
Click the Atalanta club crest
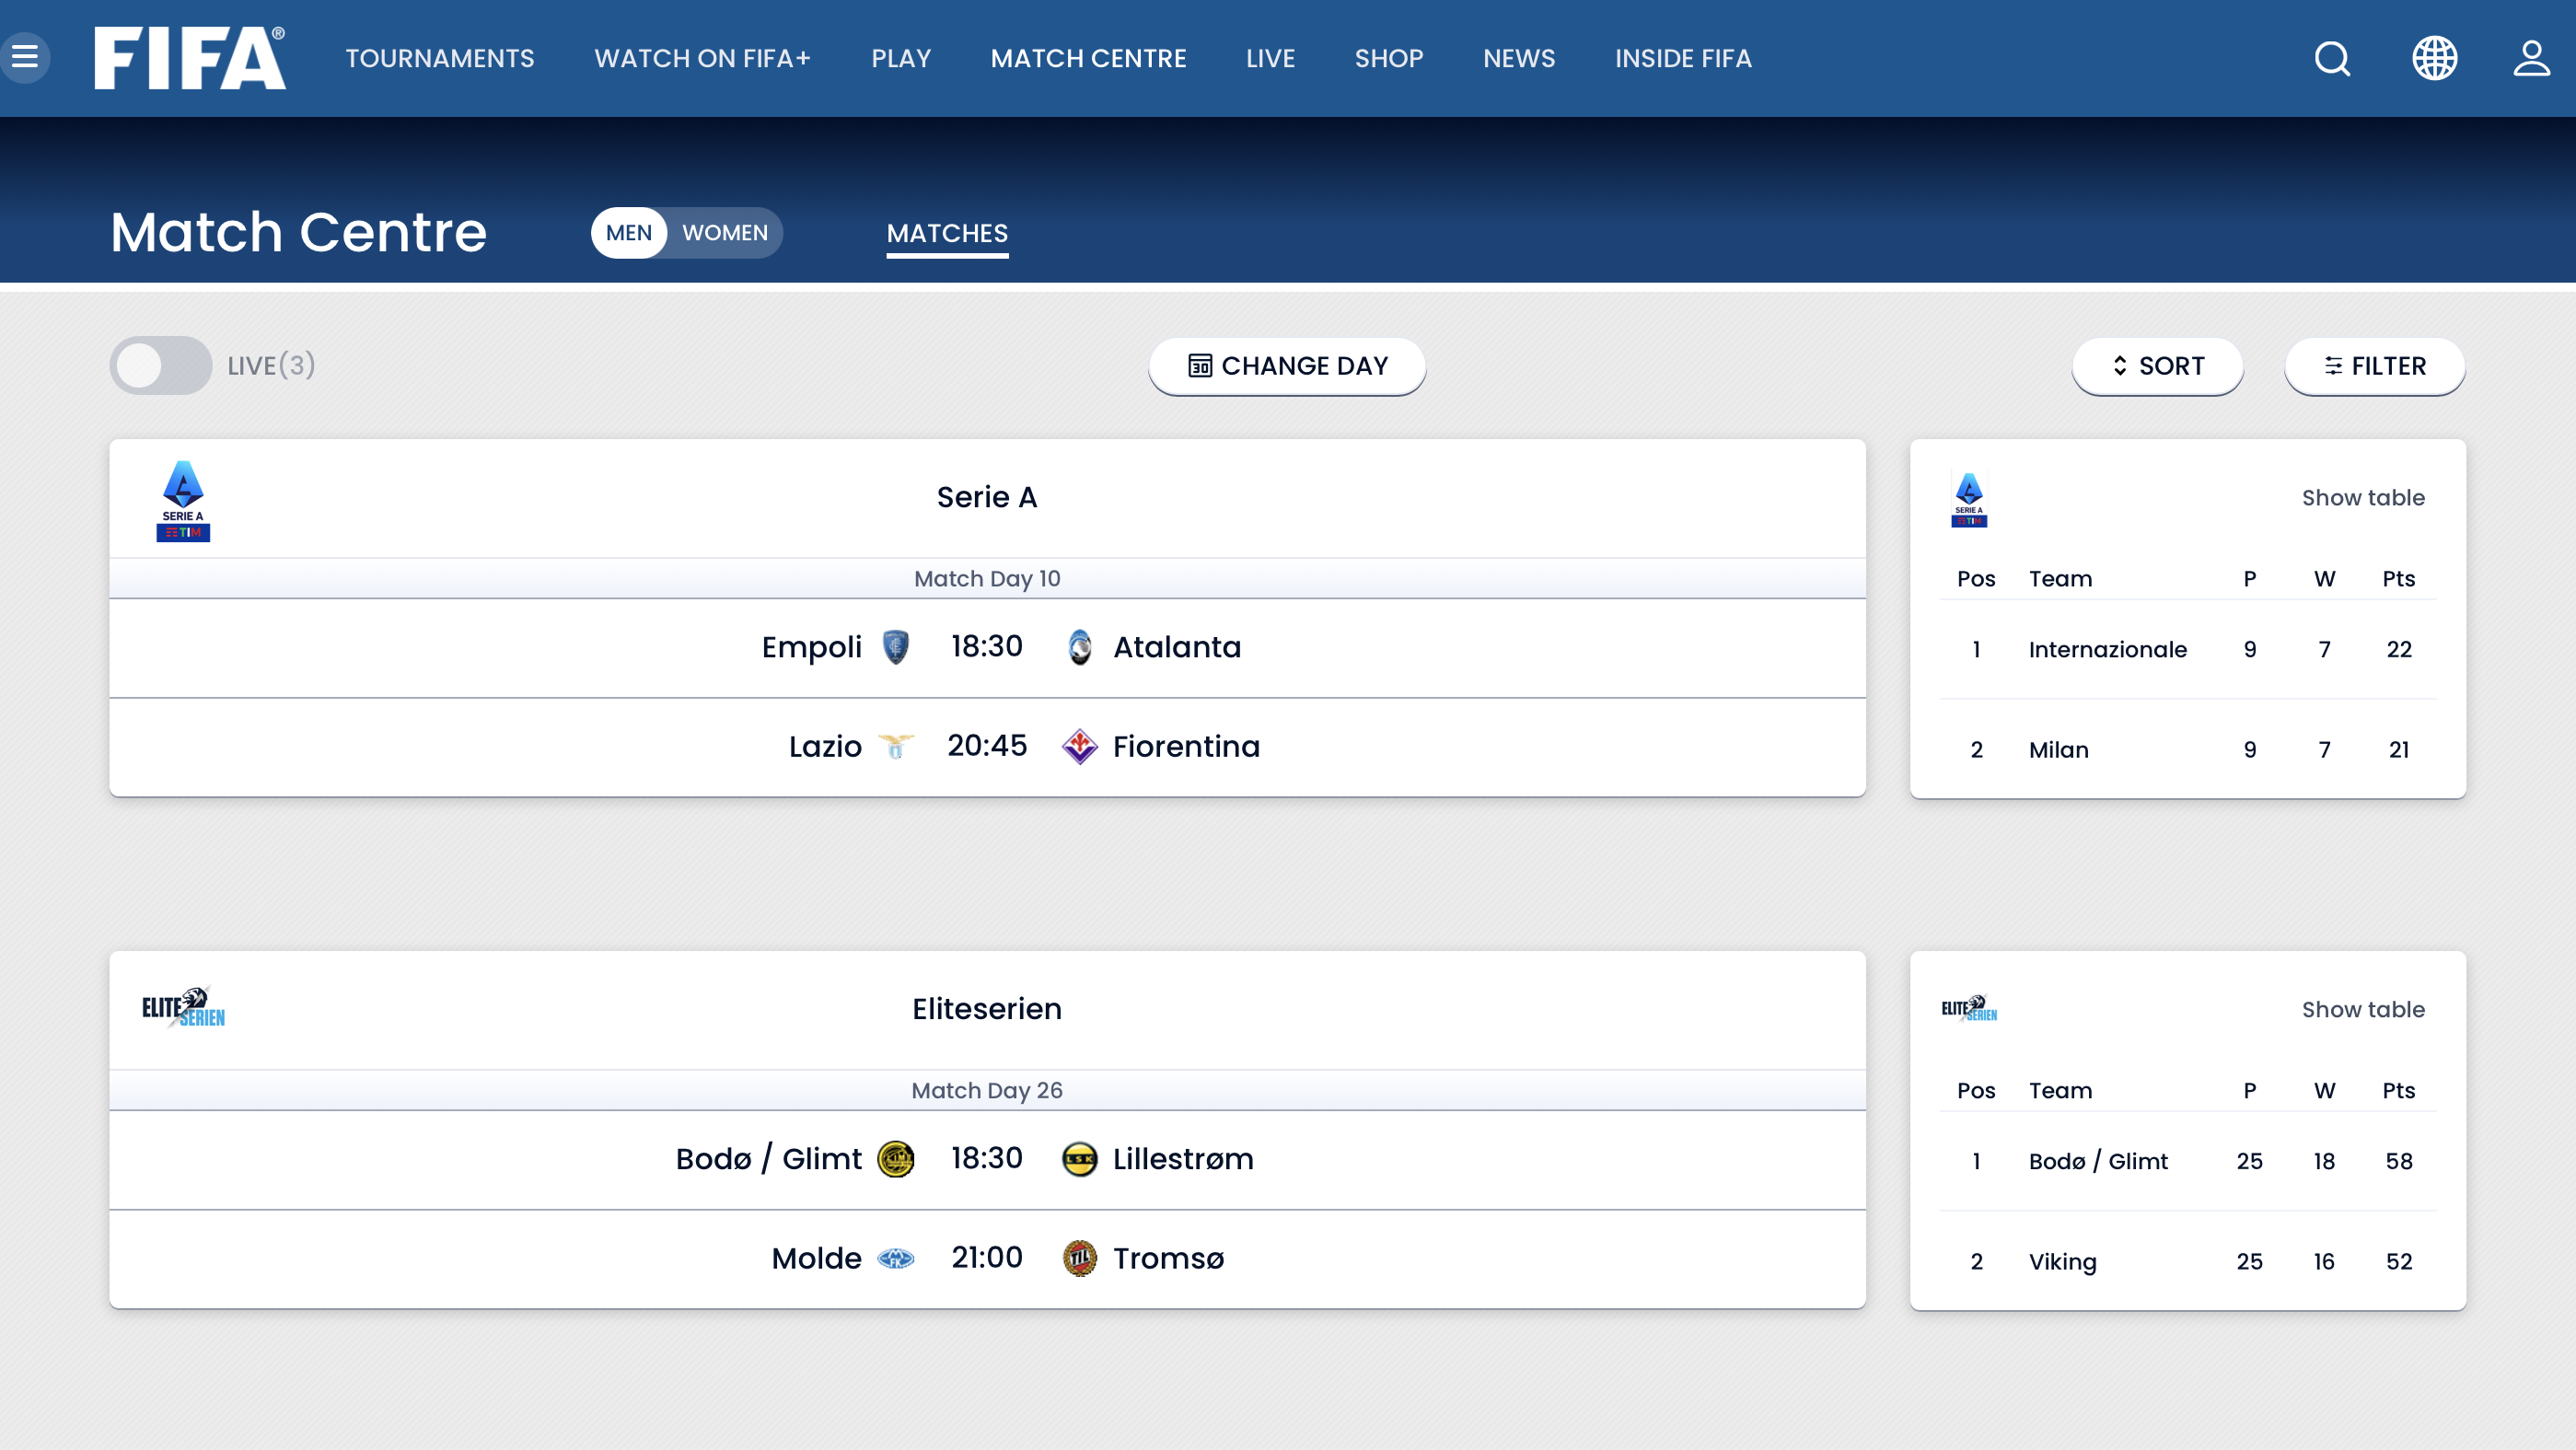1080,647
